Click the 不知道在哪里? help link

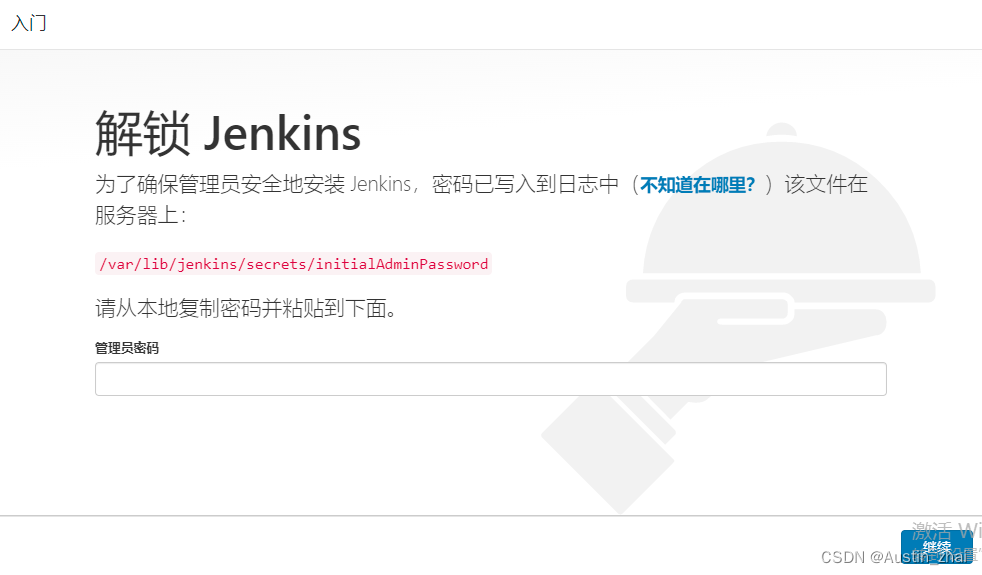(698, 185)
